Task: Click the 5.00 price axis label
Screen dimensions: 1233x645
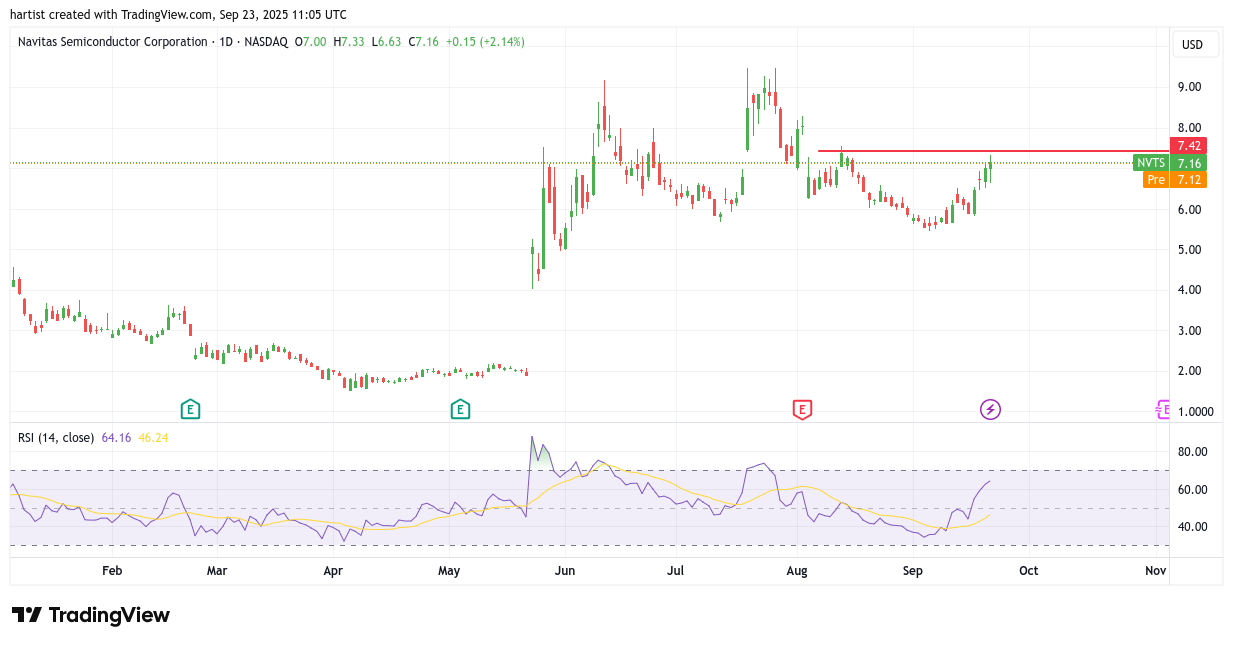Action: pyautogui.click(x=1189, y=249)
